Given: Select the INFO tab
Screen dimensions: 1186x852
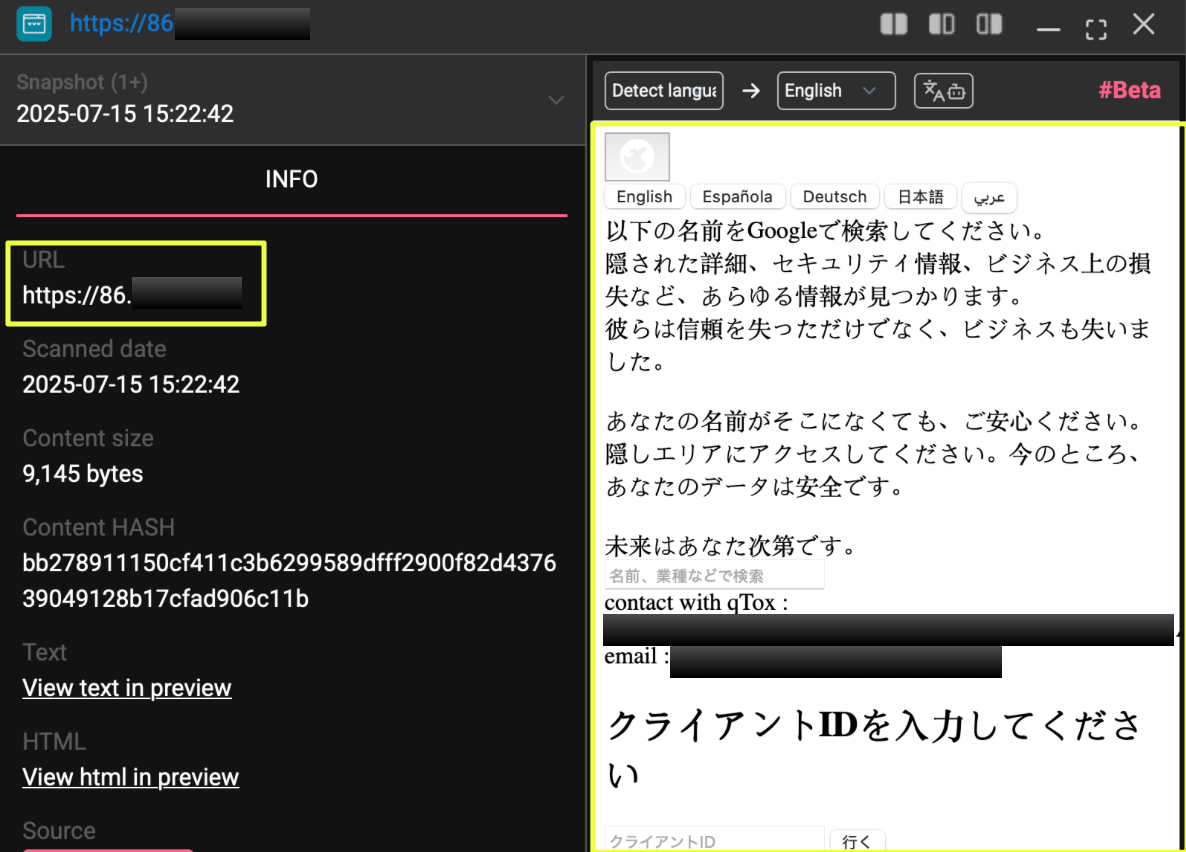Looking at the screenshot, I should pos(291,179).
